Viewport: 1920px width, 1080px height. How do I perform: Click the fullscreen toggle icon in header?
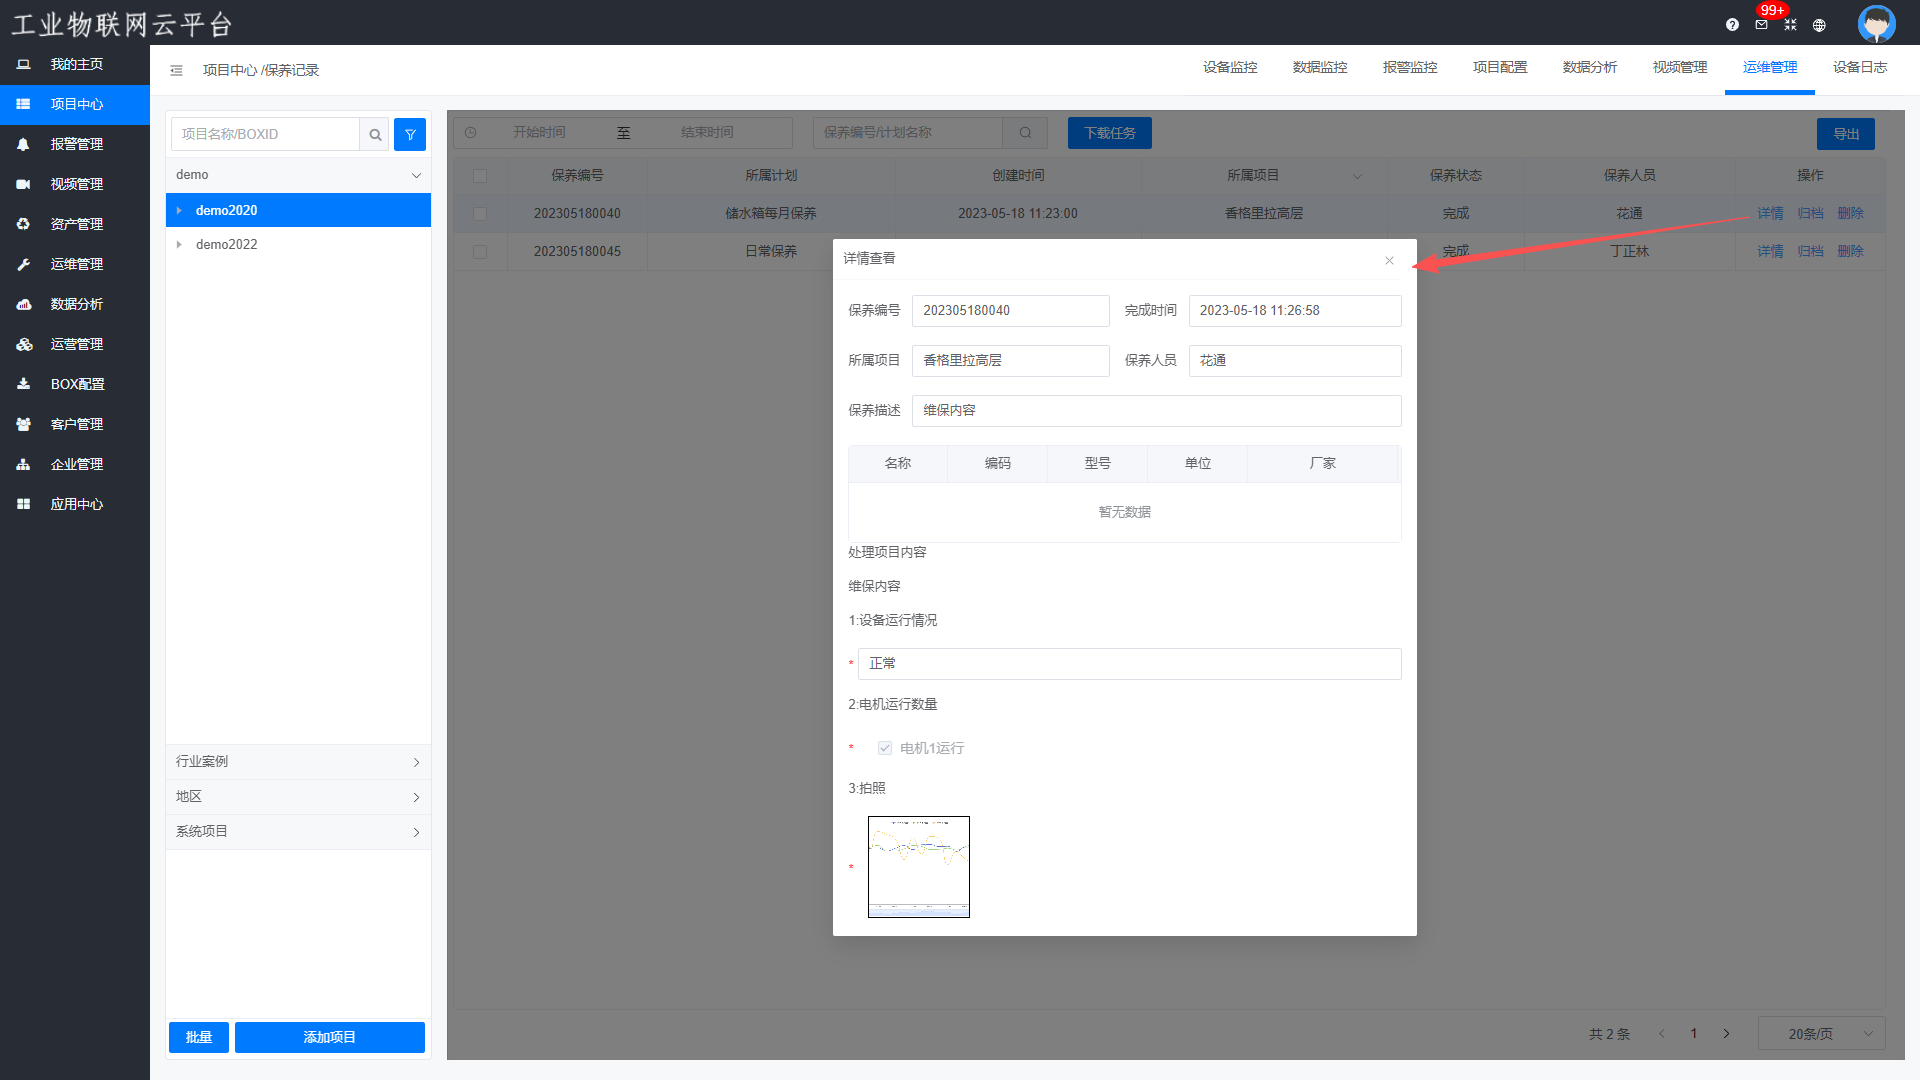click(x=1790, y=25)
